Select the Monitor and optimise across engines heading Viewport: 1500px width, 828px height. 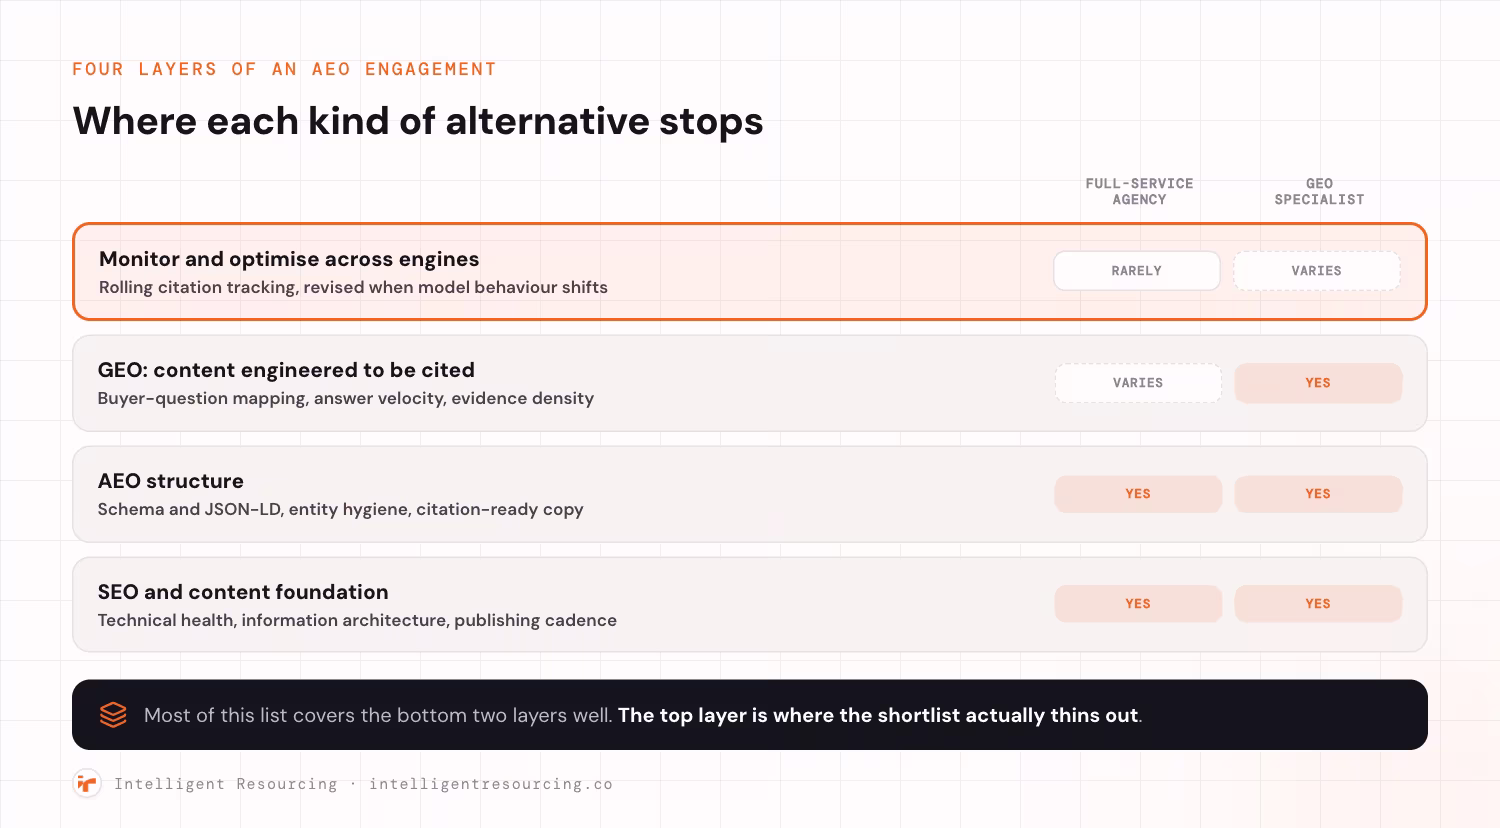point(289,259)
